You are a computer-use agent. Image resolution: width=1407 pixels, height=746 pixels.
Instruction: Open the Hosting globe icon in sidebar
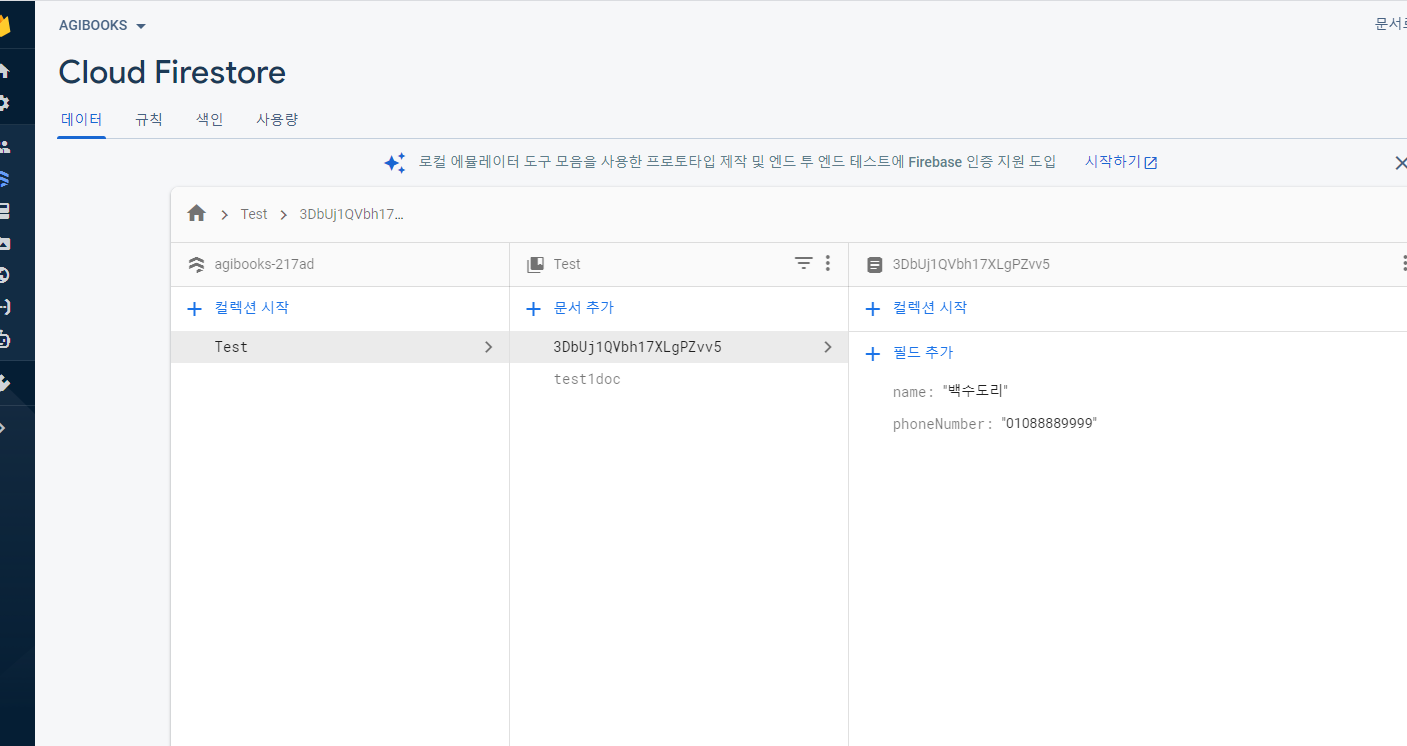click(4, 275)
